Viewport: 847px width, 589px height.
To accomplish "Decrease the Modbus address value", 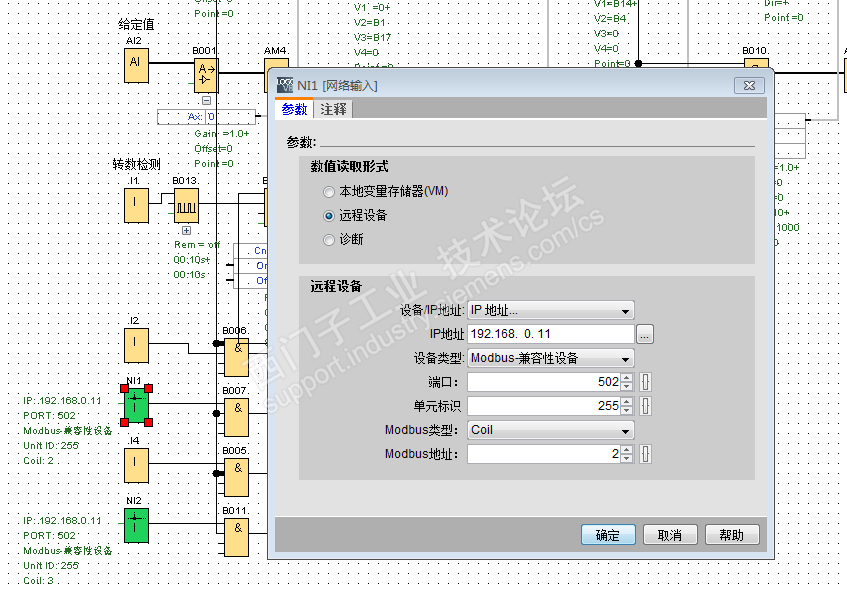I will pyautogui.click(x=626, y=458).
